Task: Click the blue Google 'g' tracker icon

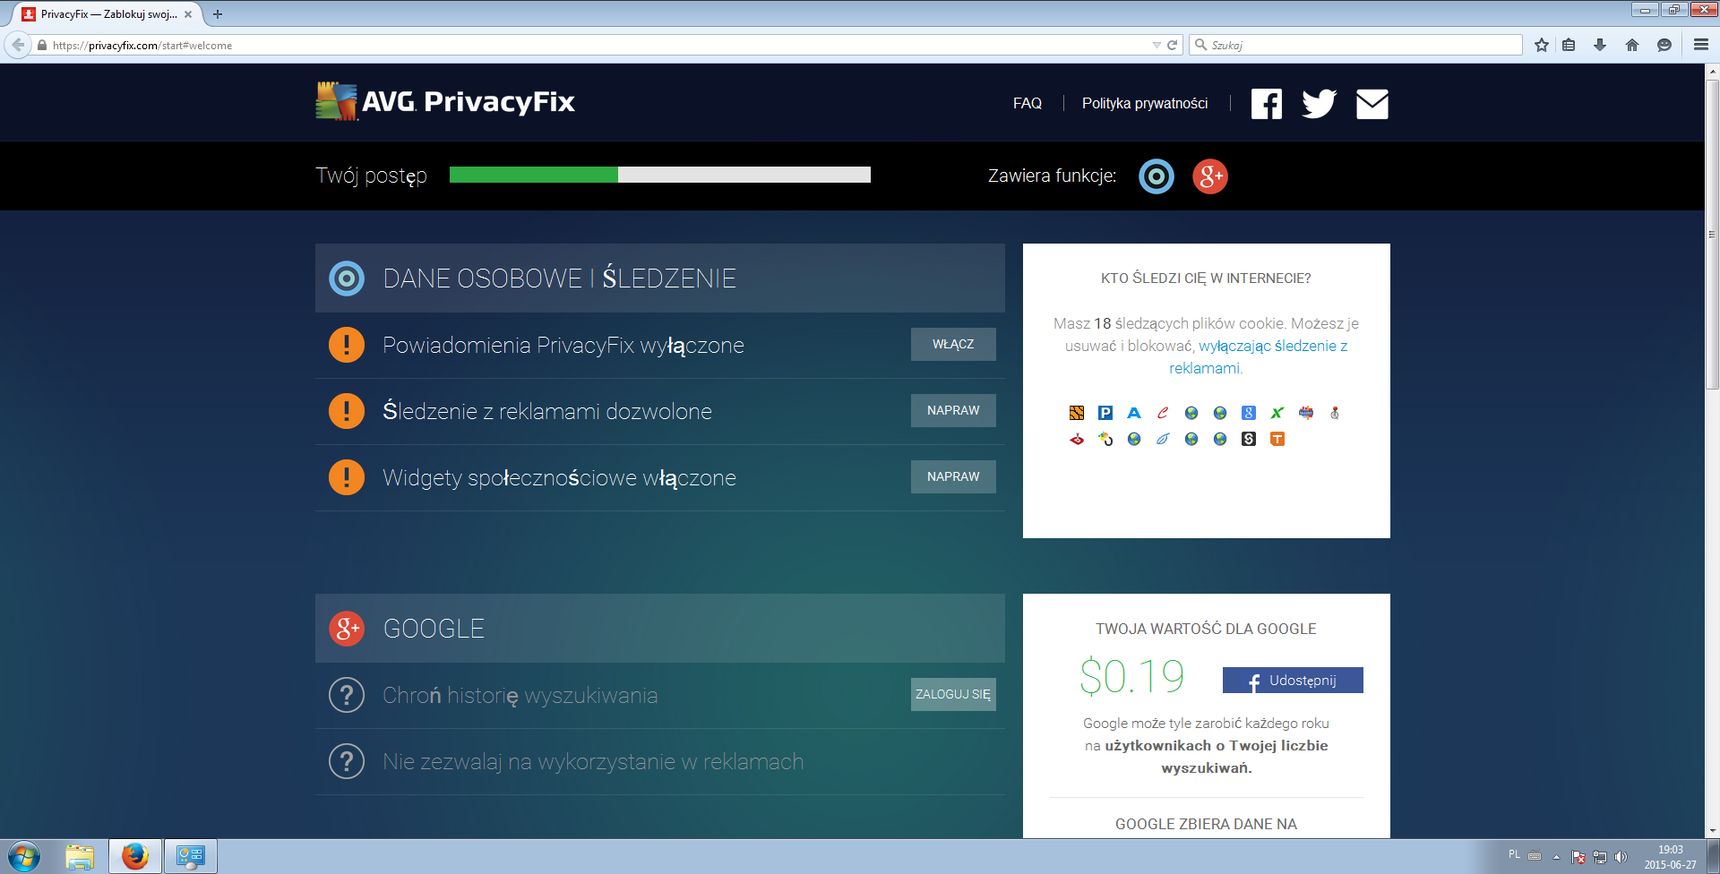Action: coord(1248,413)
